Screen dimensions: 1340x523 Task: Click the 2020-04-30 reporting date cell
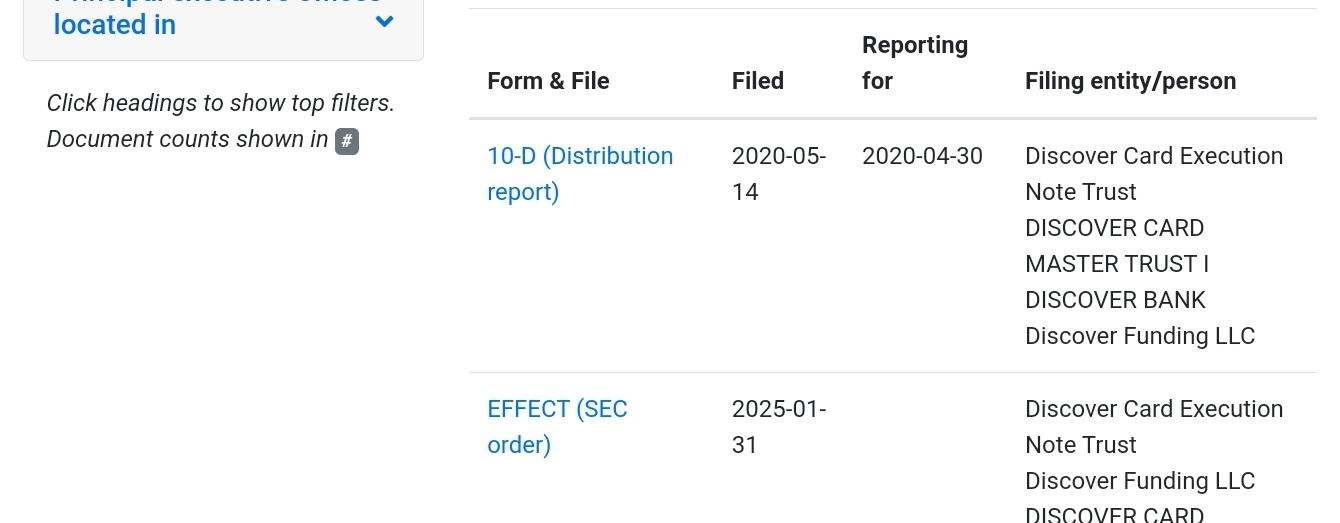922,156
